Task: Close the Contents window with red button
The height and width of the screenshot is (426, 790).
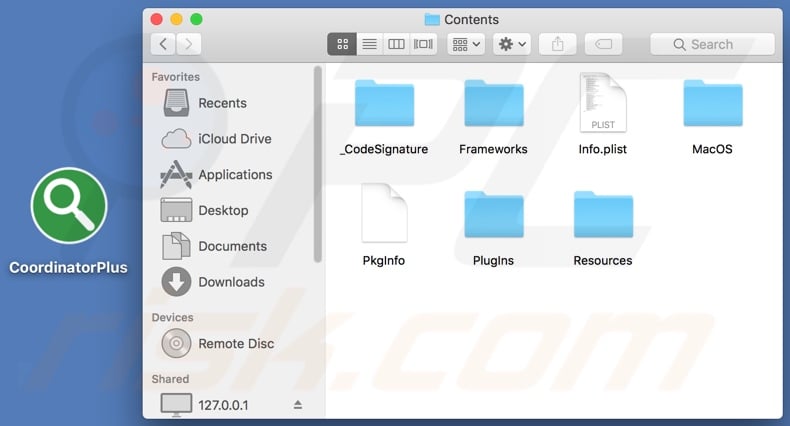Action: (157, 19)
